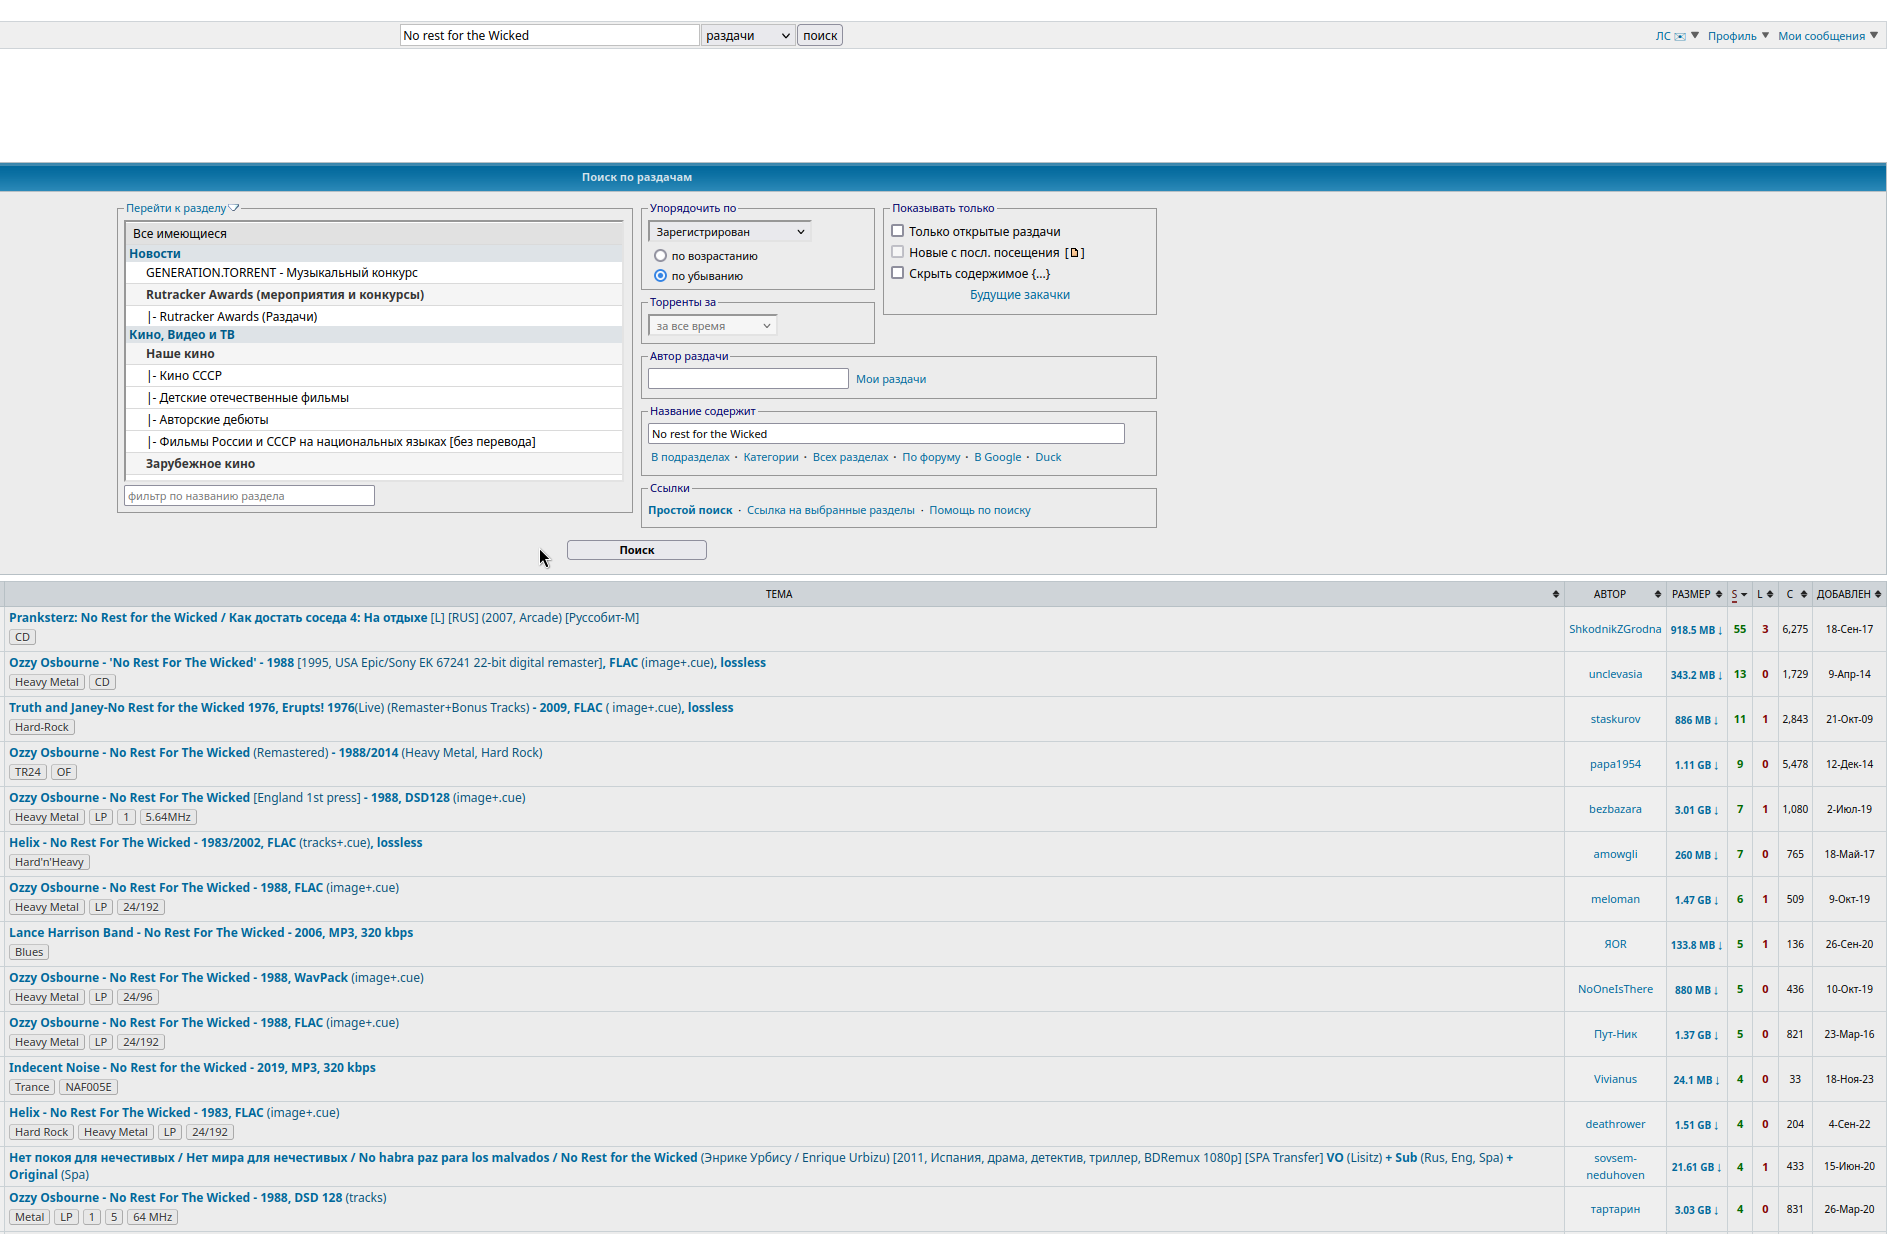Switch to Простой поиск
This screenshot has width=1890, height=1234.
690,510
